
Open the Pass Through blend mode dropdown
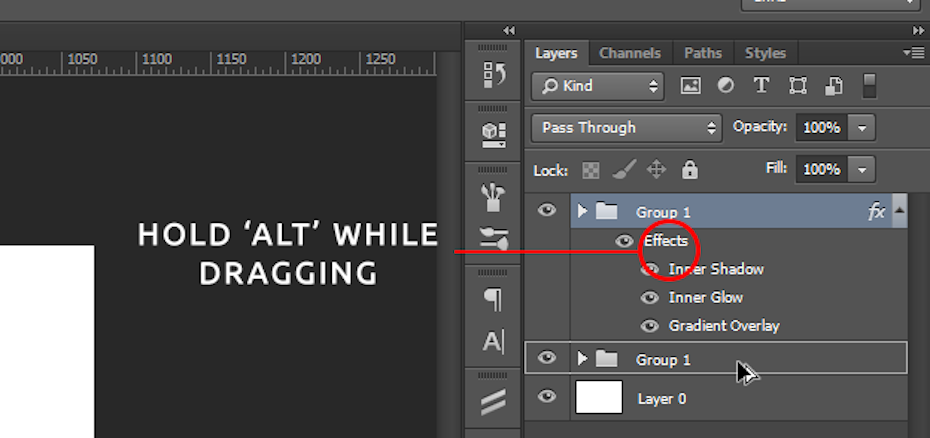(629, 128)
